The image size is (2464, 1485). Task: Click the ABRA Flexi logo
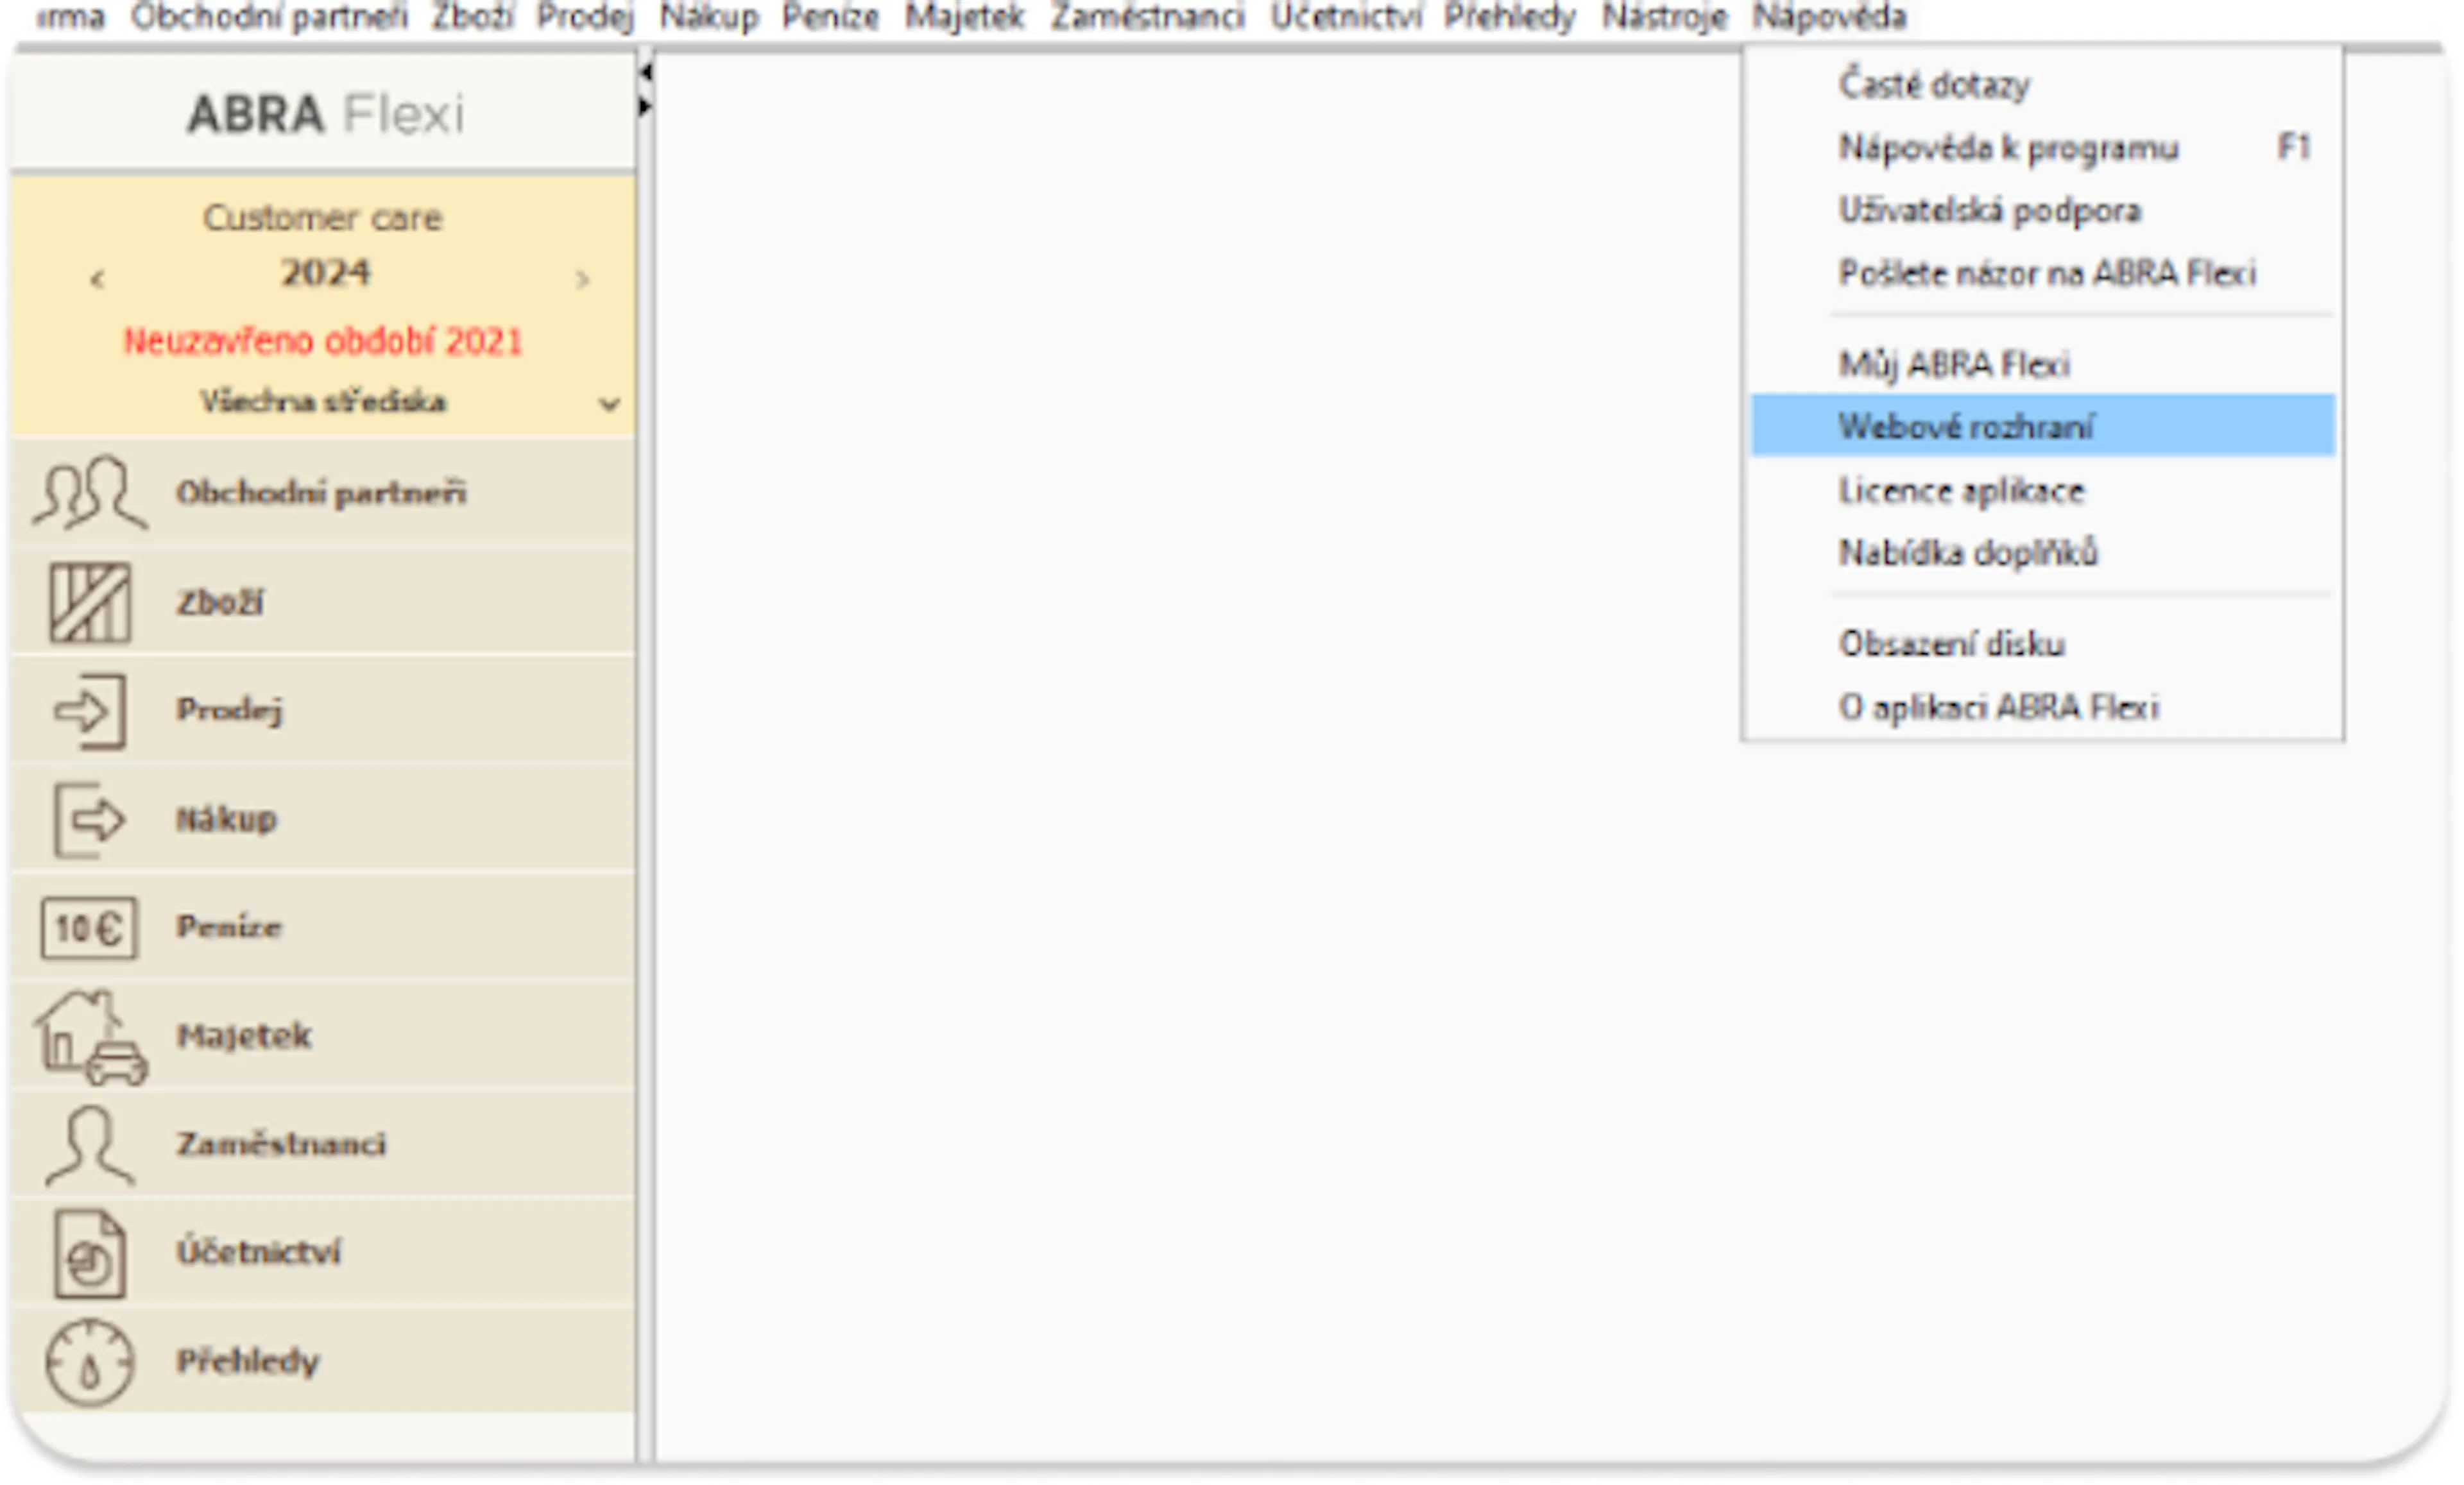(326, 114)
